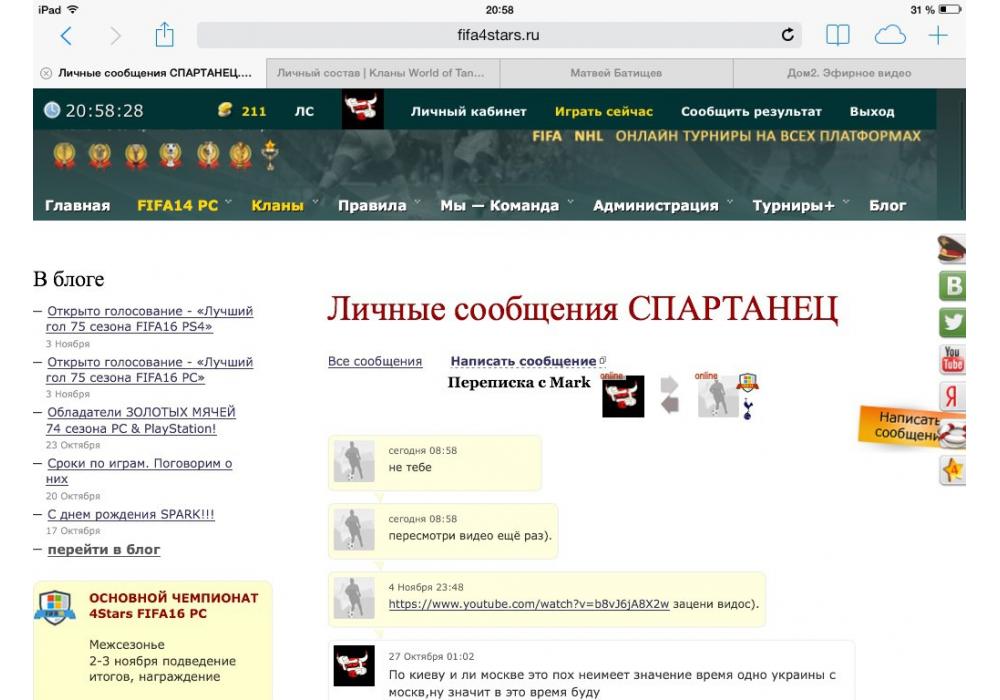Open the YouTube sidebar icon
The image size is (1000, 700).
tap(953, 359)
